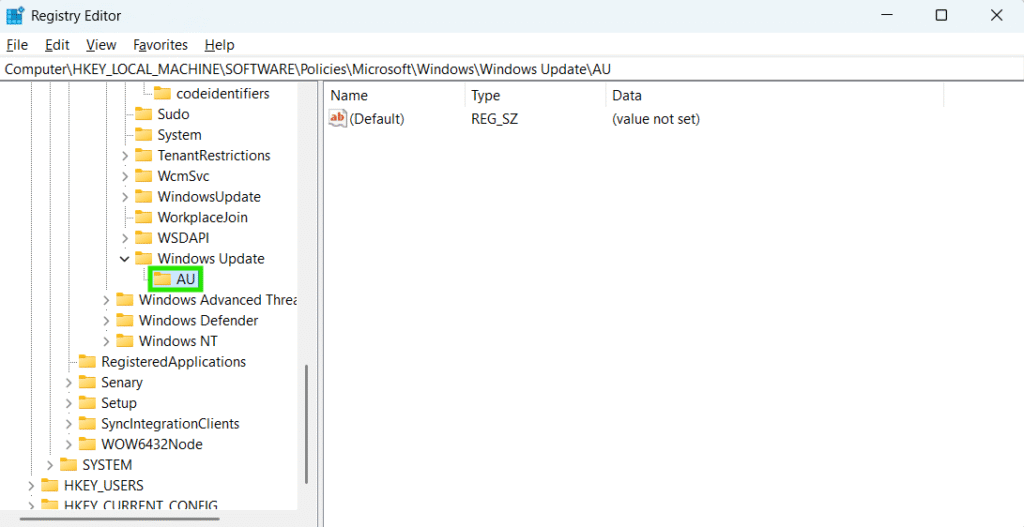Click the tree pane vertical scrollbar
1024x527 pixels.
point(307,422)
